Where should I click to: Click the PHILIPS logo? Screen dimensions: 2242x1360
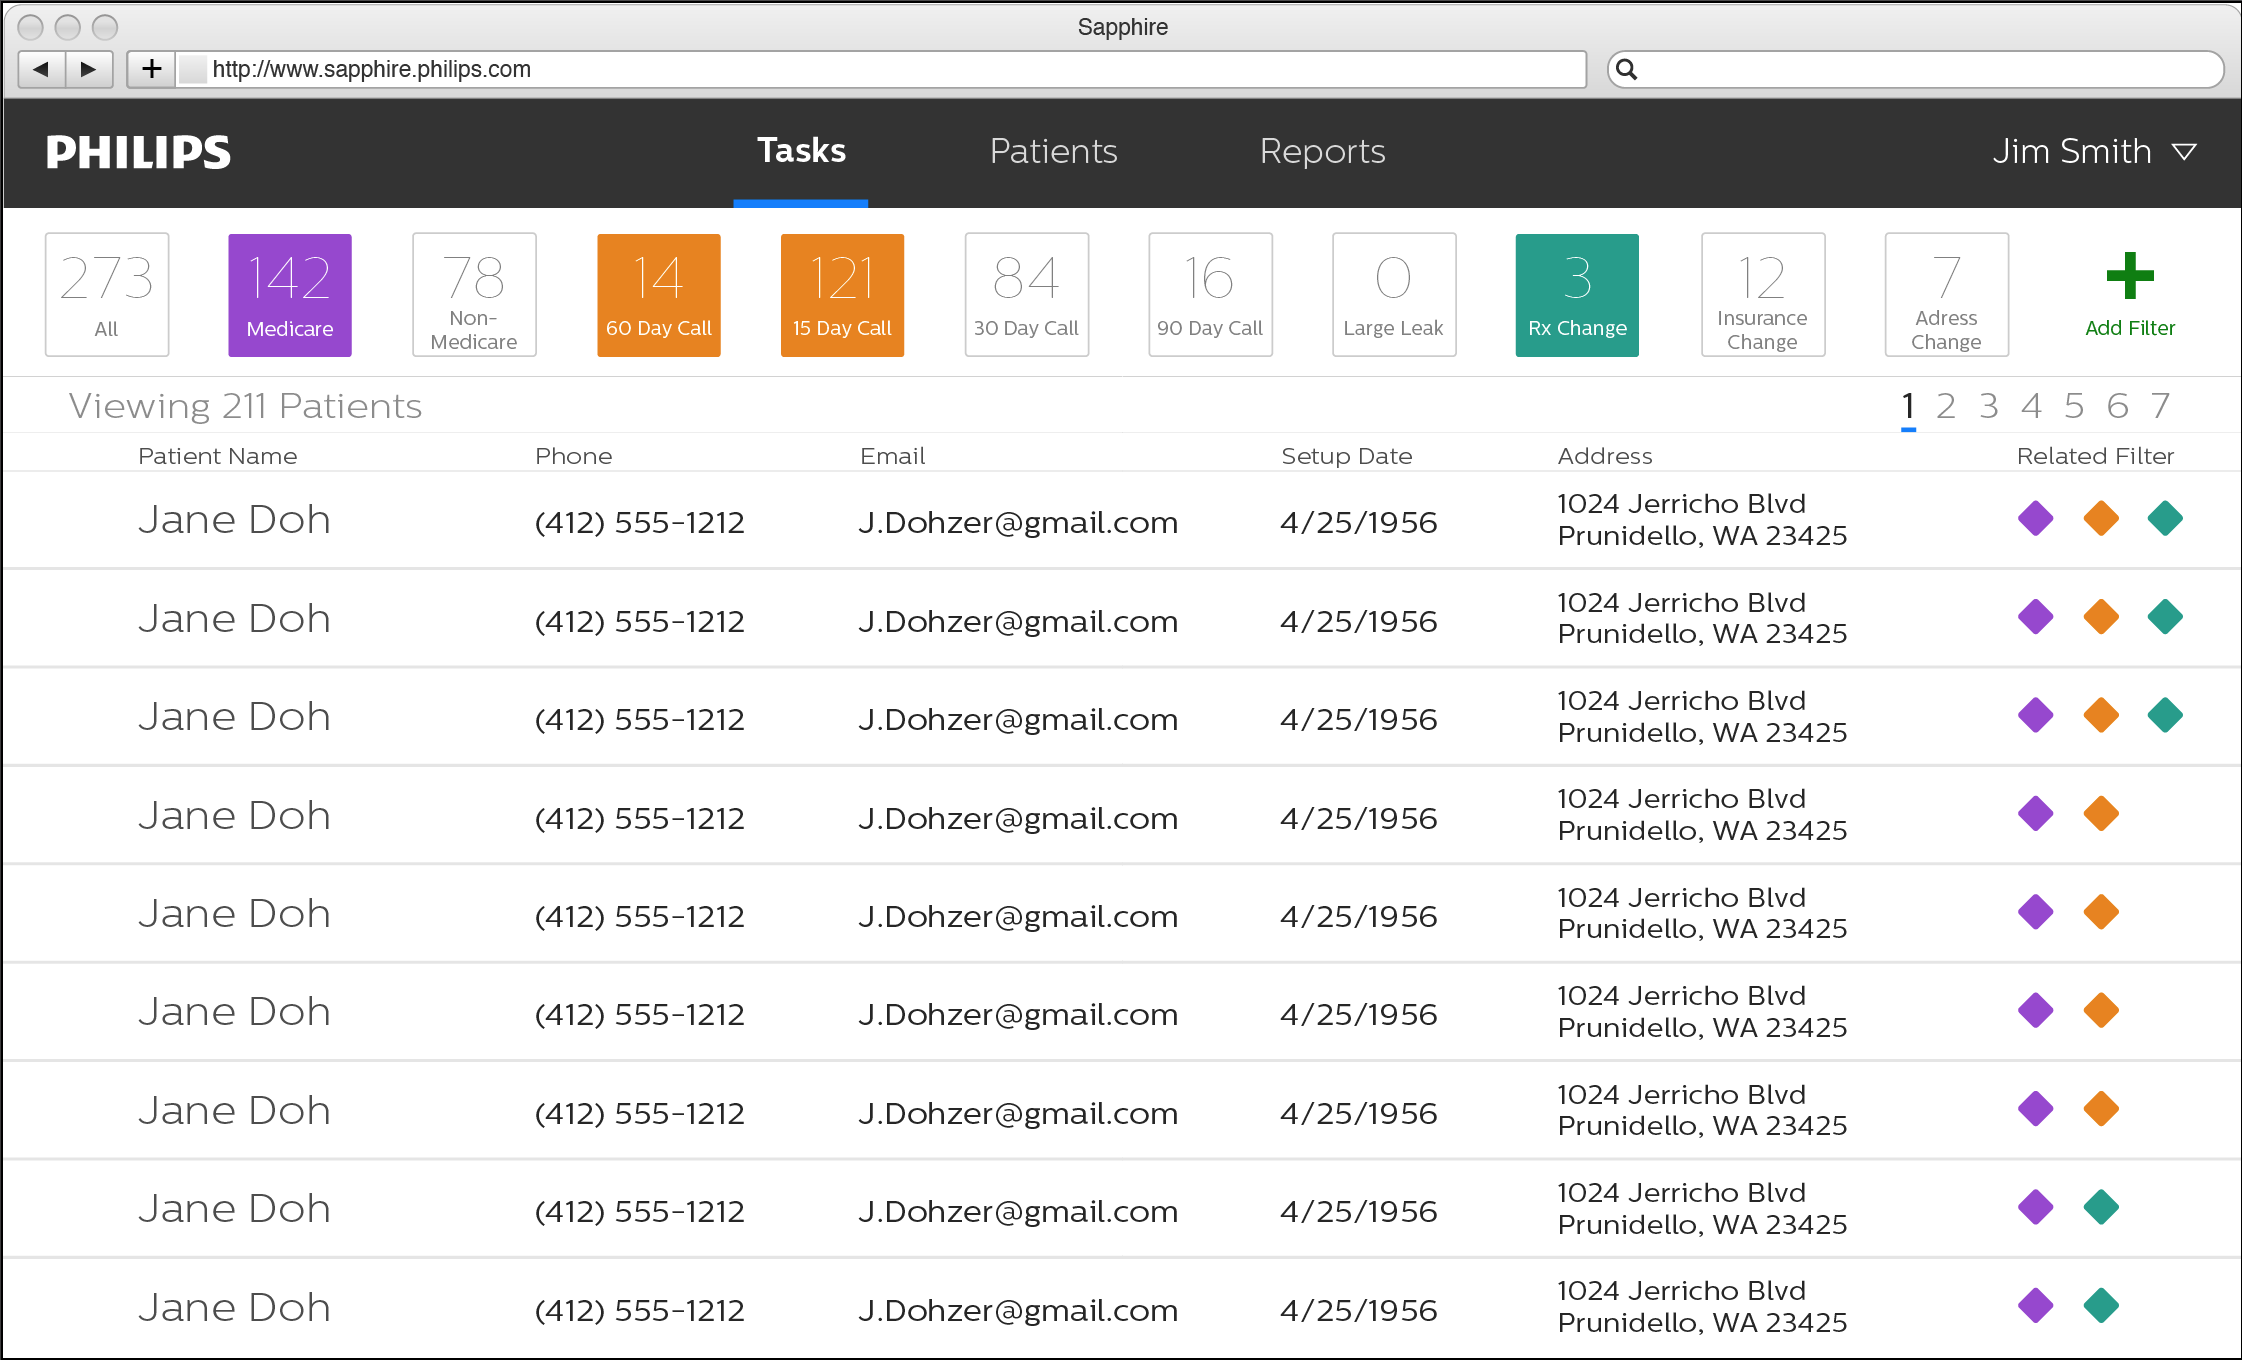coord(138,152)
